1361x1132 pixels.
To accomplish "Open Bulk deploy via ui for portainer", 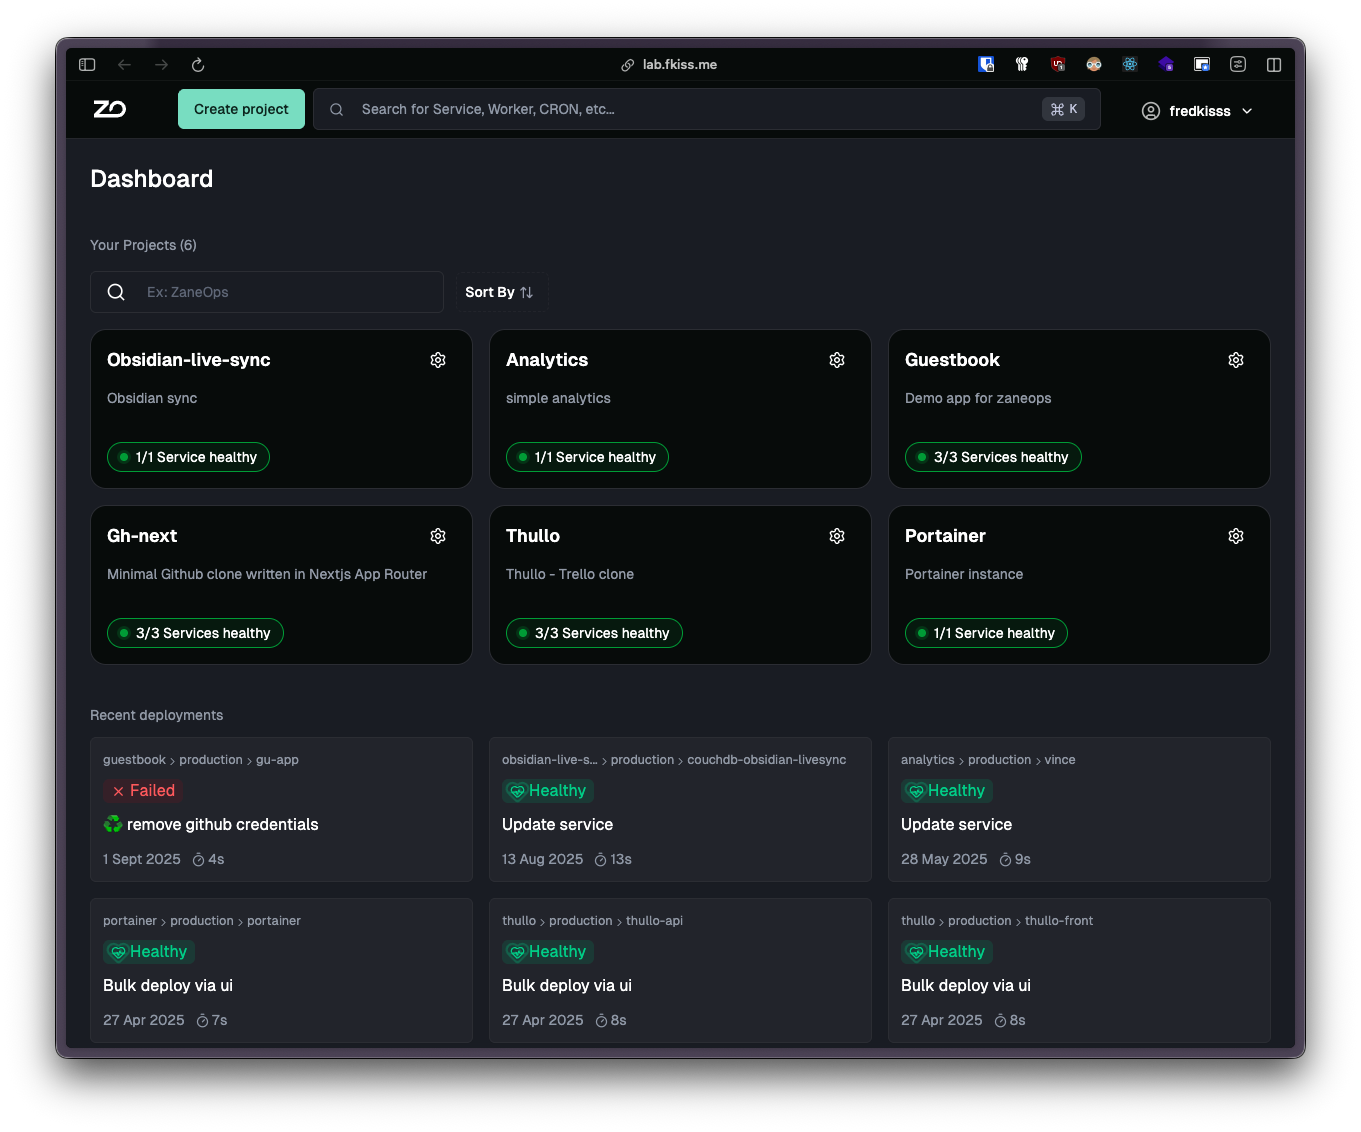I will pos(168,986).
